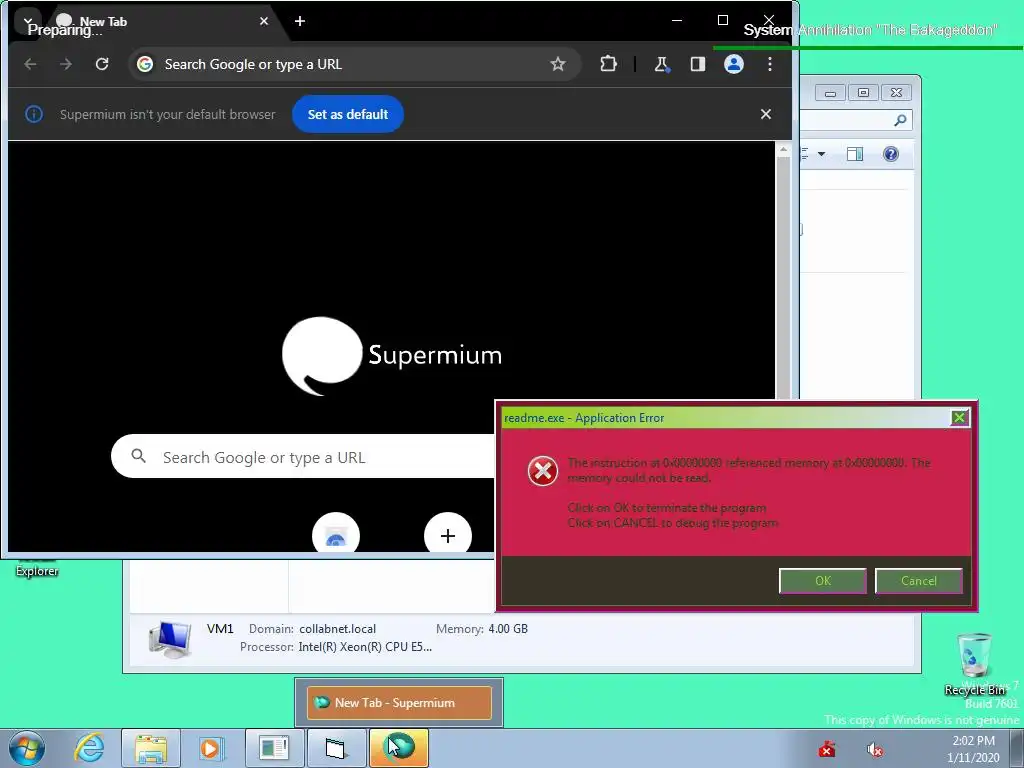This screenshot has height=768, width=1024.
Task: Click the address bar URL field
Action: click(353, 64)
